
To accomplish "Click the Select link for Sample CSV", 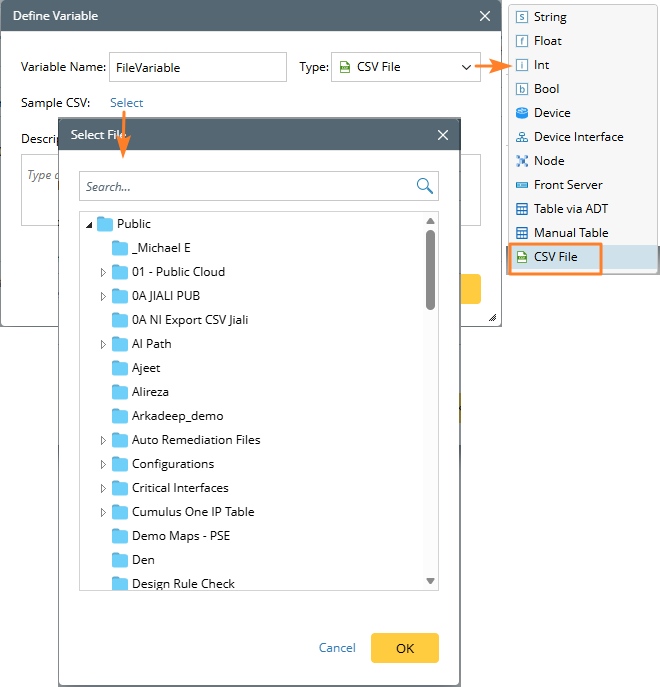I will (x=126, y=103).
